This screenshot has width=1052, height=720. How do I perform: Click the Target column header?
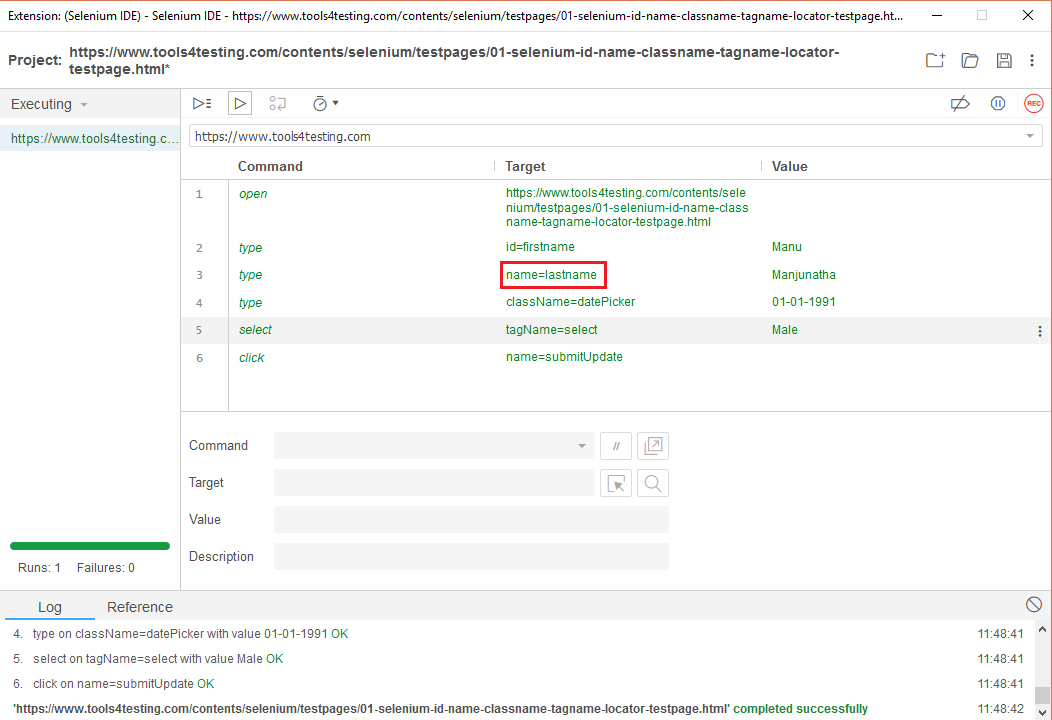coord(525,166)
